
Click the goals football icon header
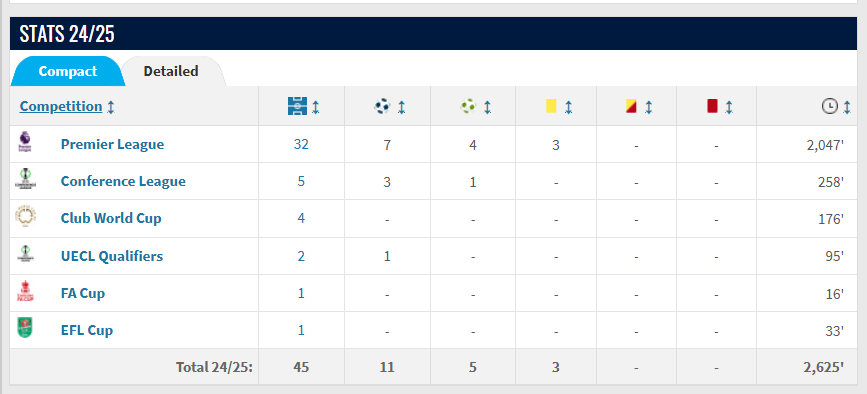(382, 106)
